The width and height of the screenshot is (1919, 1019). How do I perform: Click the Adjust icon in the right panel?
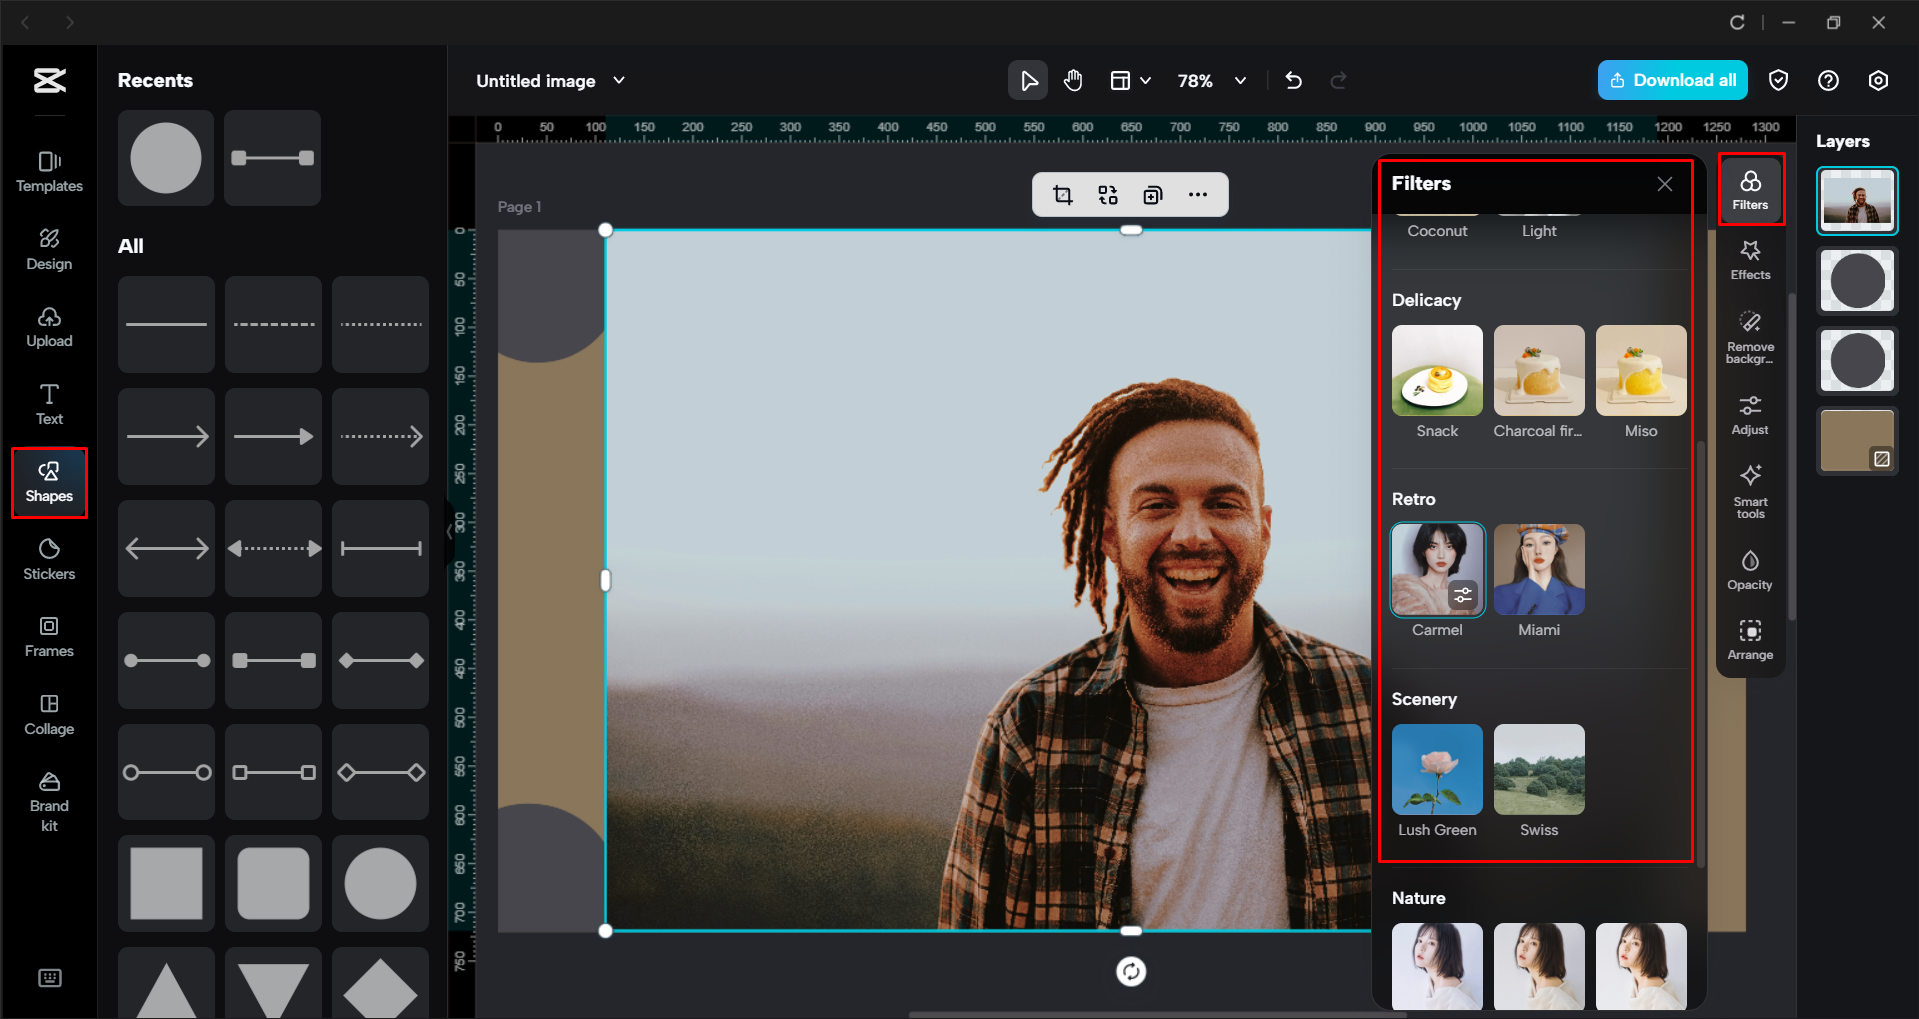tap(1750, 413)
